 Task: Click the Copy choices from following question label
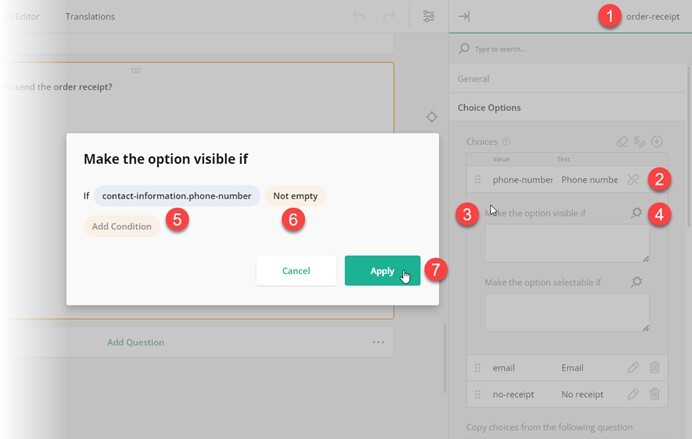click(549, 427)
